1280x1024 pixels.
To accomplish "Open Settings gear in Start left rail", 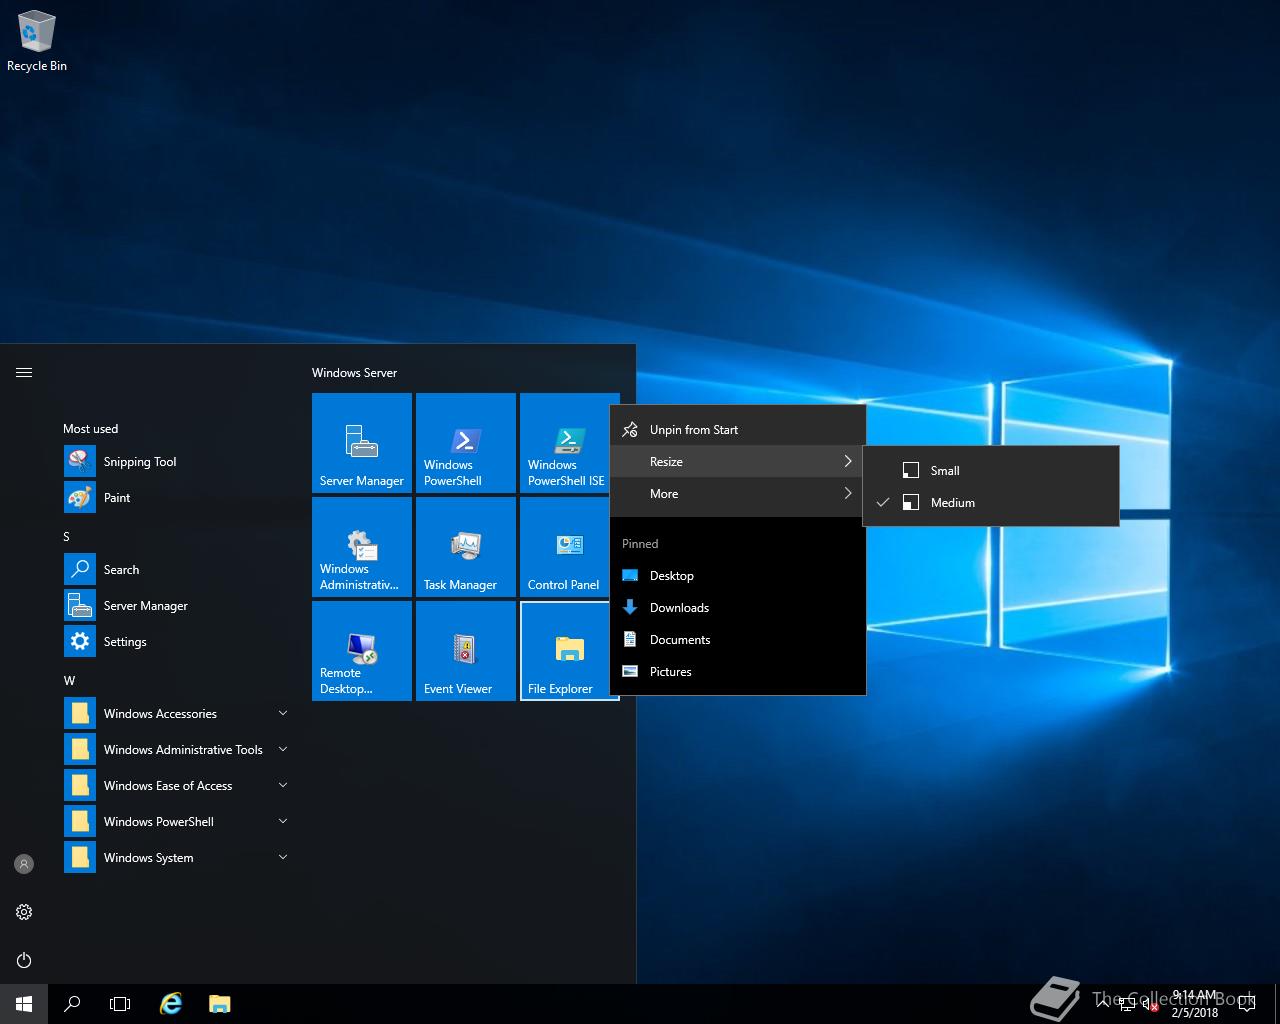I will click(x=24, y=912).
